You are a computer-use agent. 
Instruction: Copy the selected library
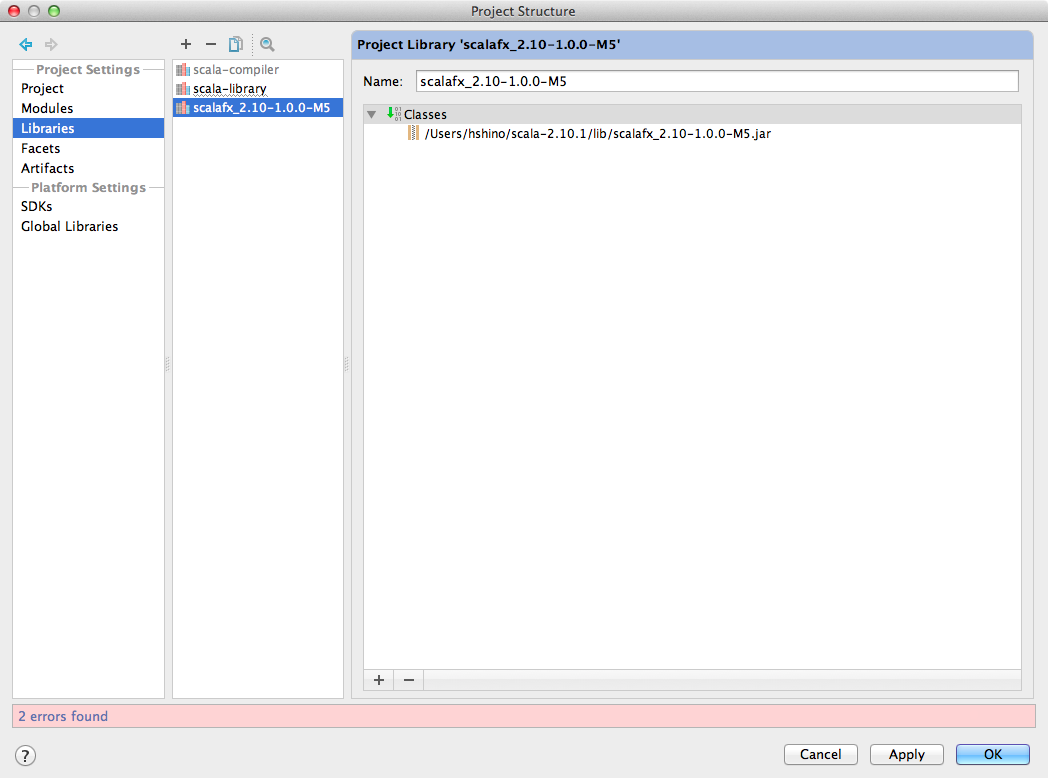(x=235, y=44)
